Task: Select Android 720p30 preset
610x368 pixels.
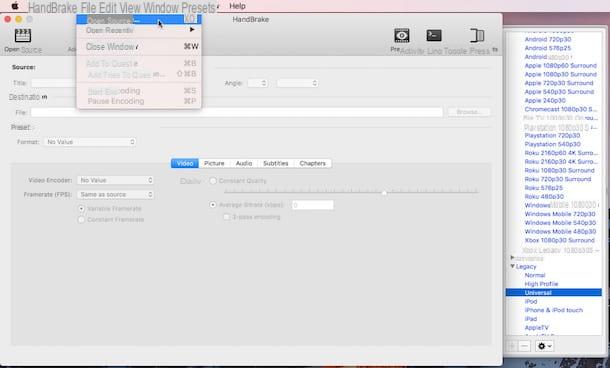Action: pos(548,39)
